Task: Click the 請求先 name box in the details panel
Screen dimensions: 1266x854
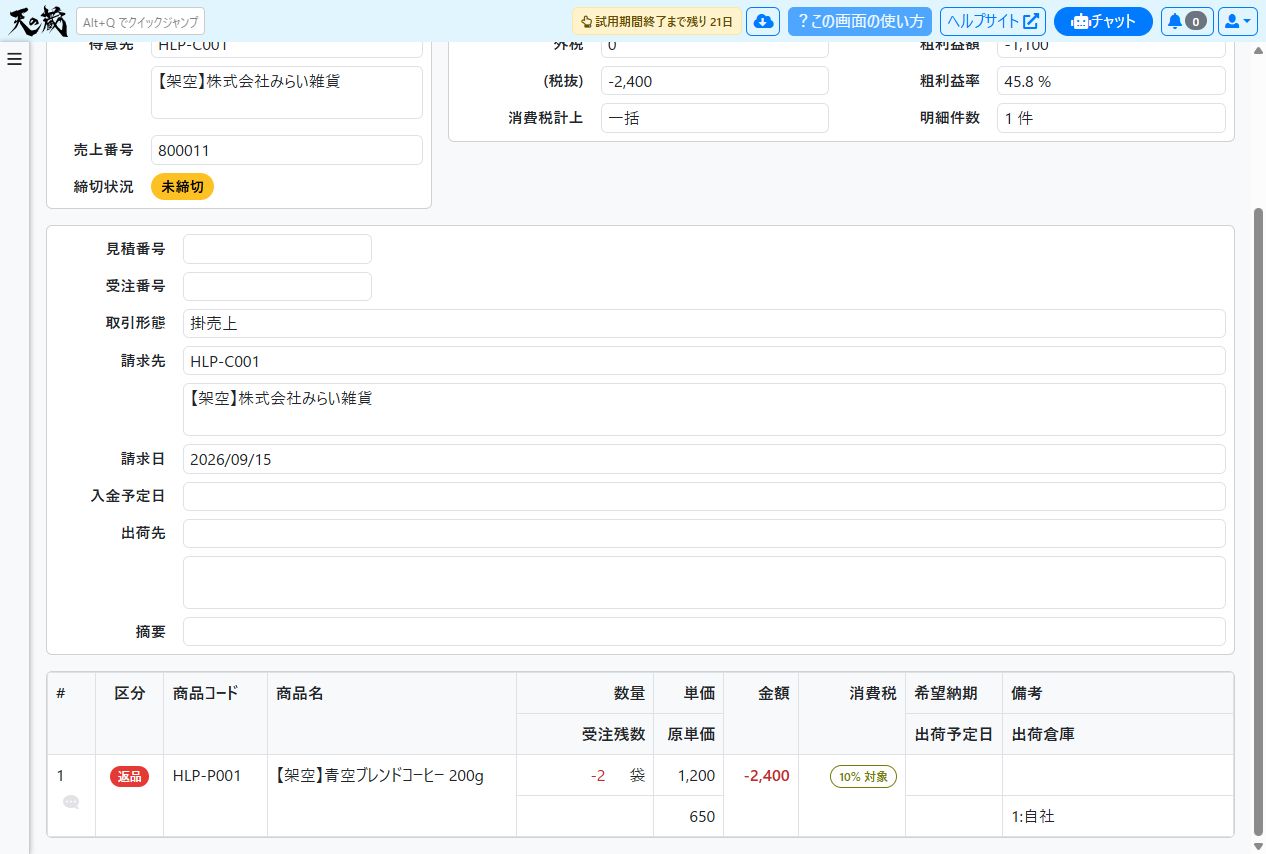Action: pyautogui.click(x=704, y=409)
